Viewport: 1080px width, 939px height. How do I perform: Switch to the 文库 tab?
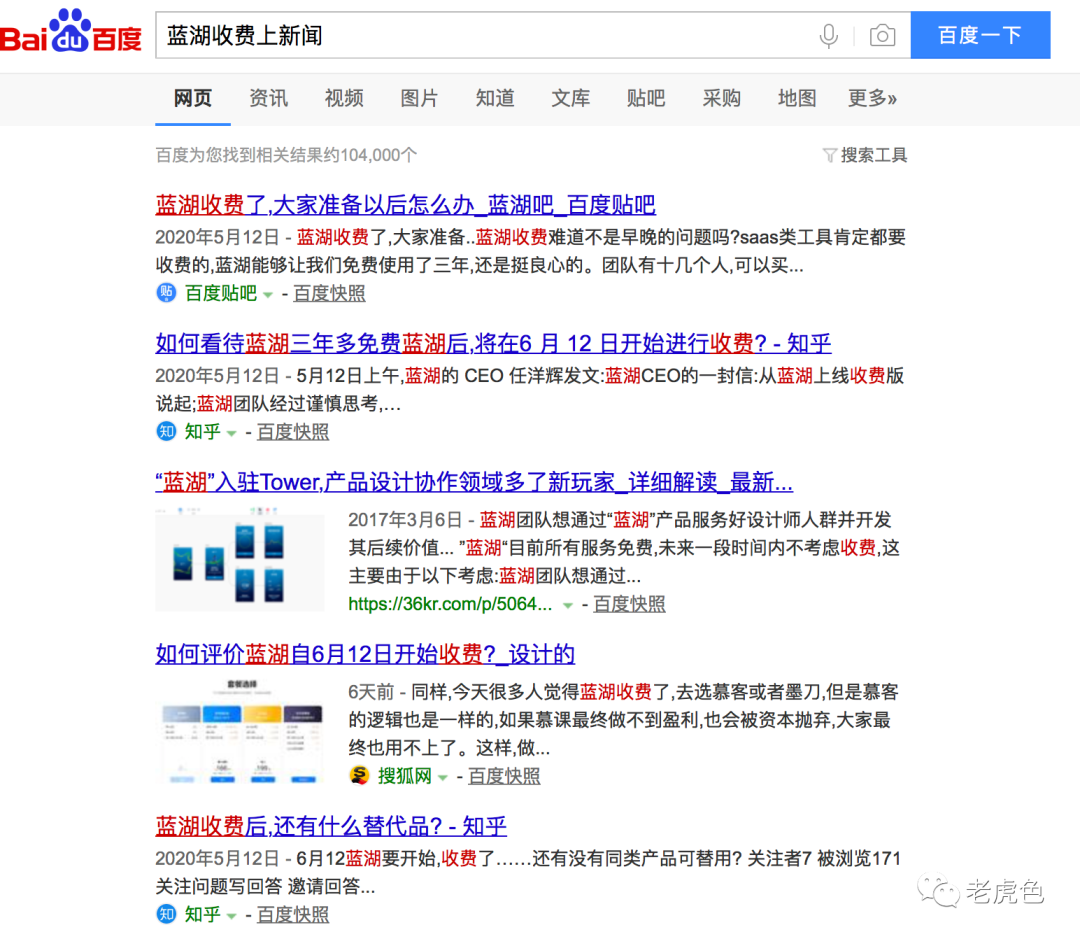coord(570,98)
